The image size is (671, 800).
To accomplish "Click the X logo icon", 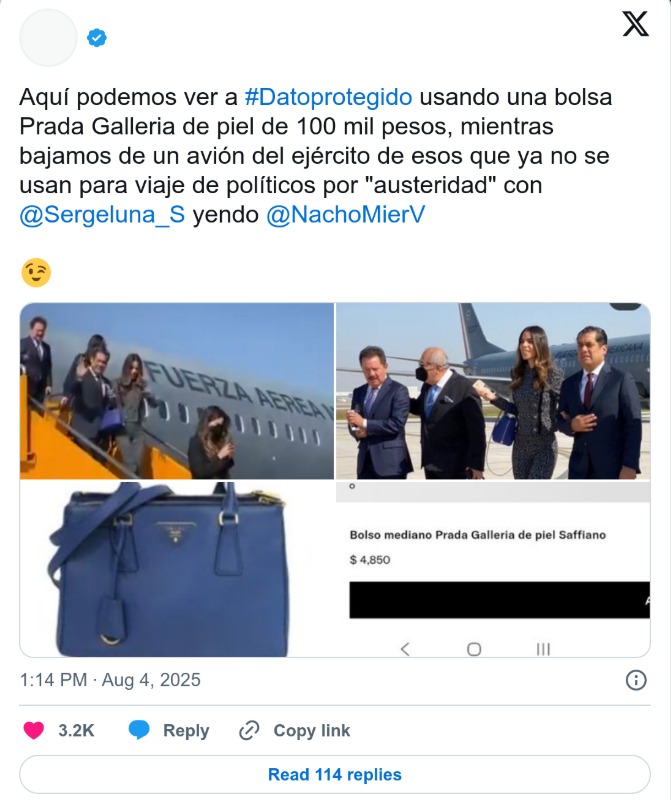I will (635, 24).
